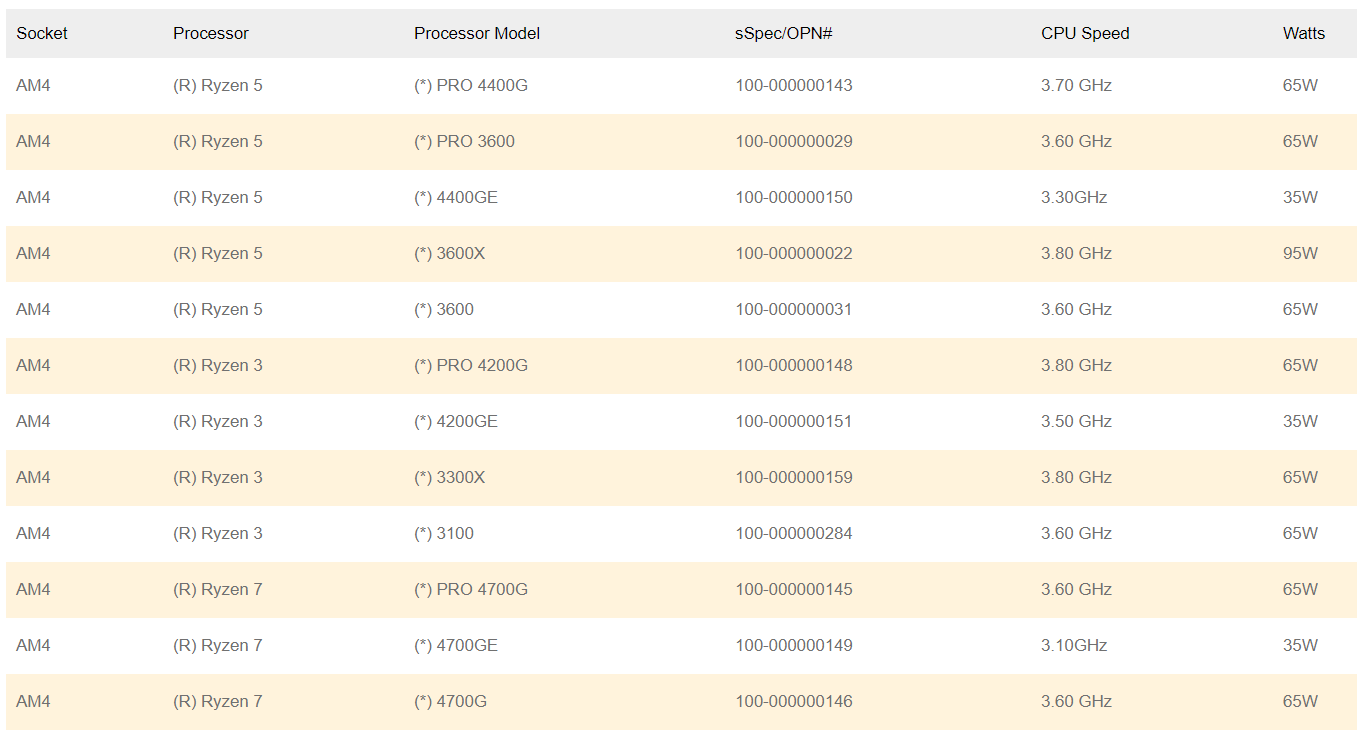
Task: Click OPN 100-000000146
Action: (x=794, y=702)
